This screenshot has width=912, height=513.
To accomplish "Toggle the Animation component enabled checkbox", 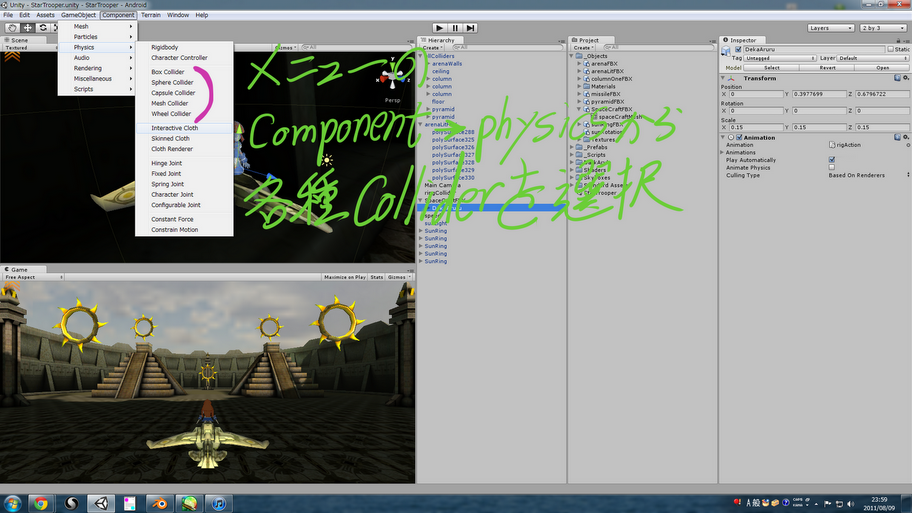I will pos(739,138).
